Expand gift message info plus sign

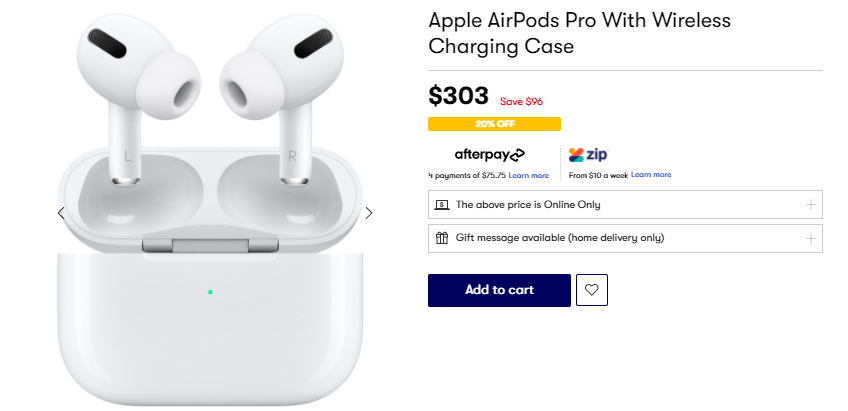tap(811, 238)
